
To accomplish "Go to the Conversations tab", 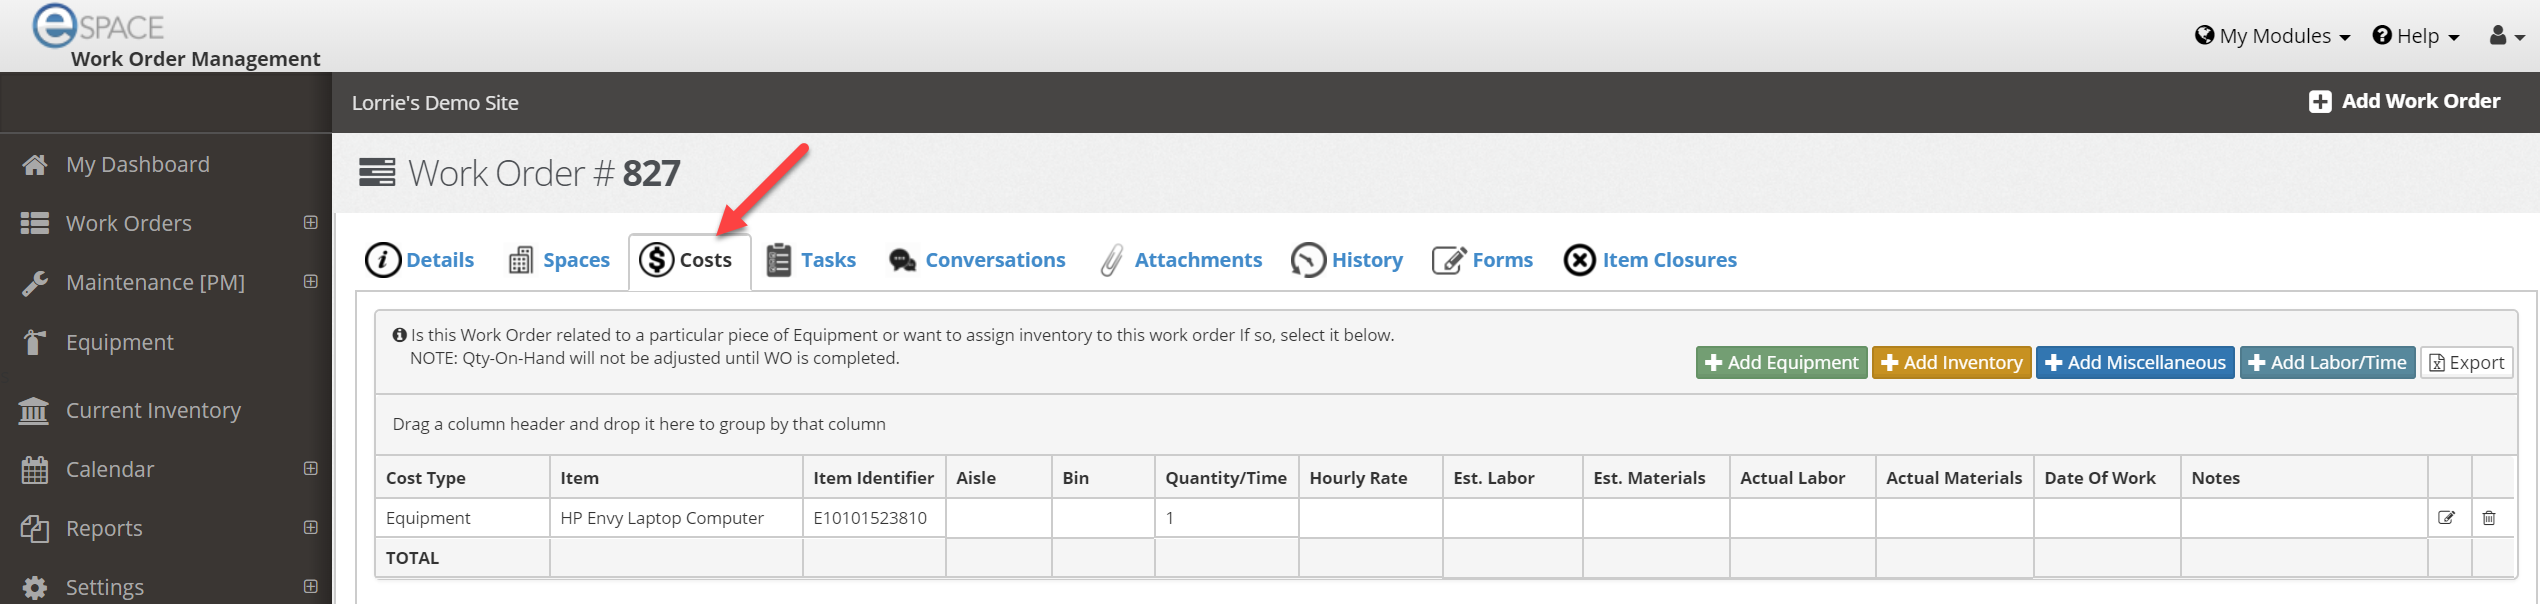I will (978, 260).
